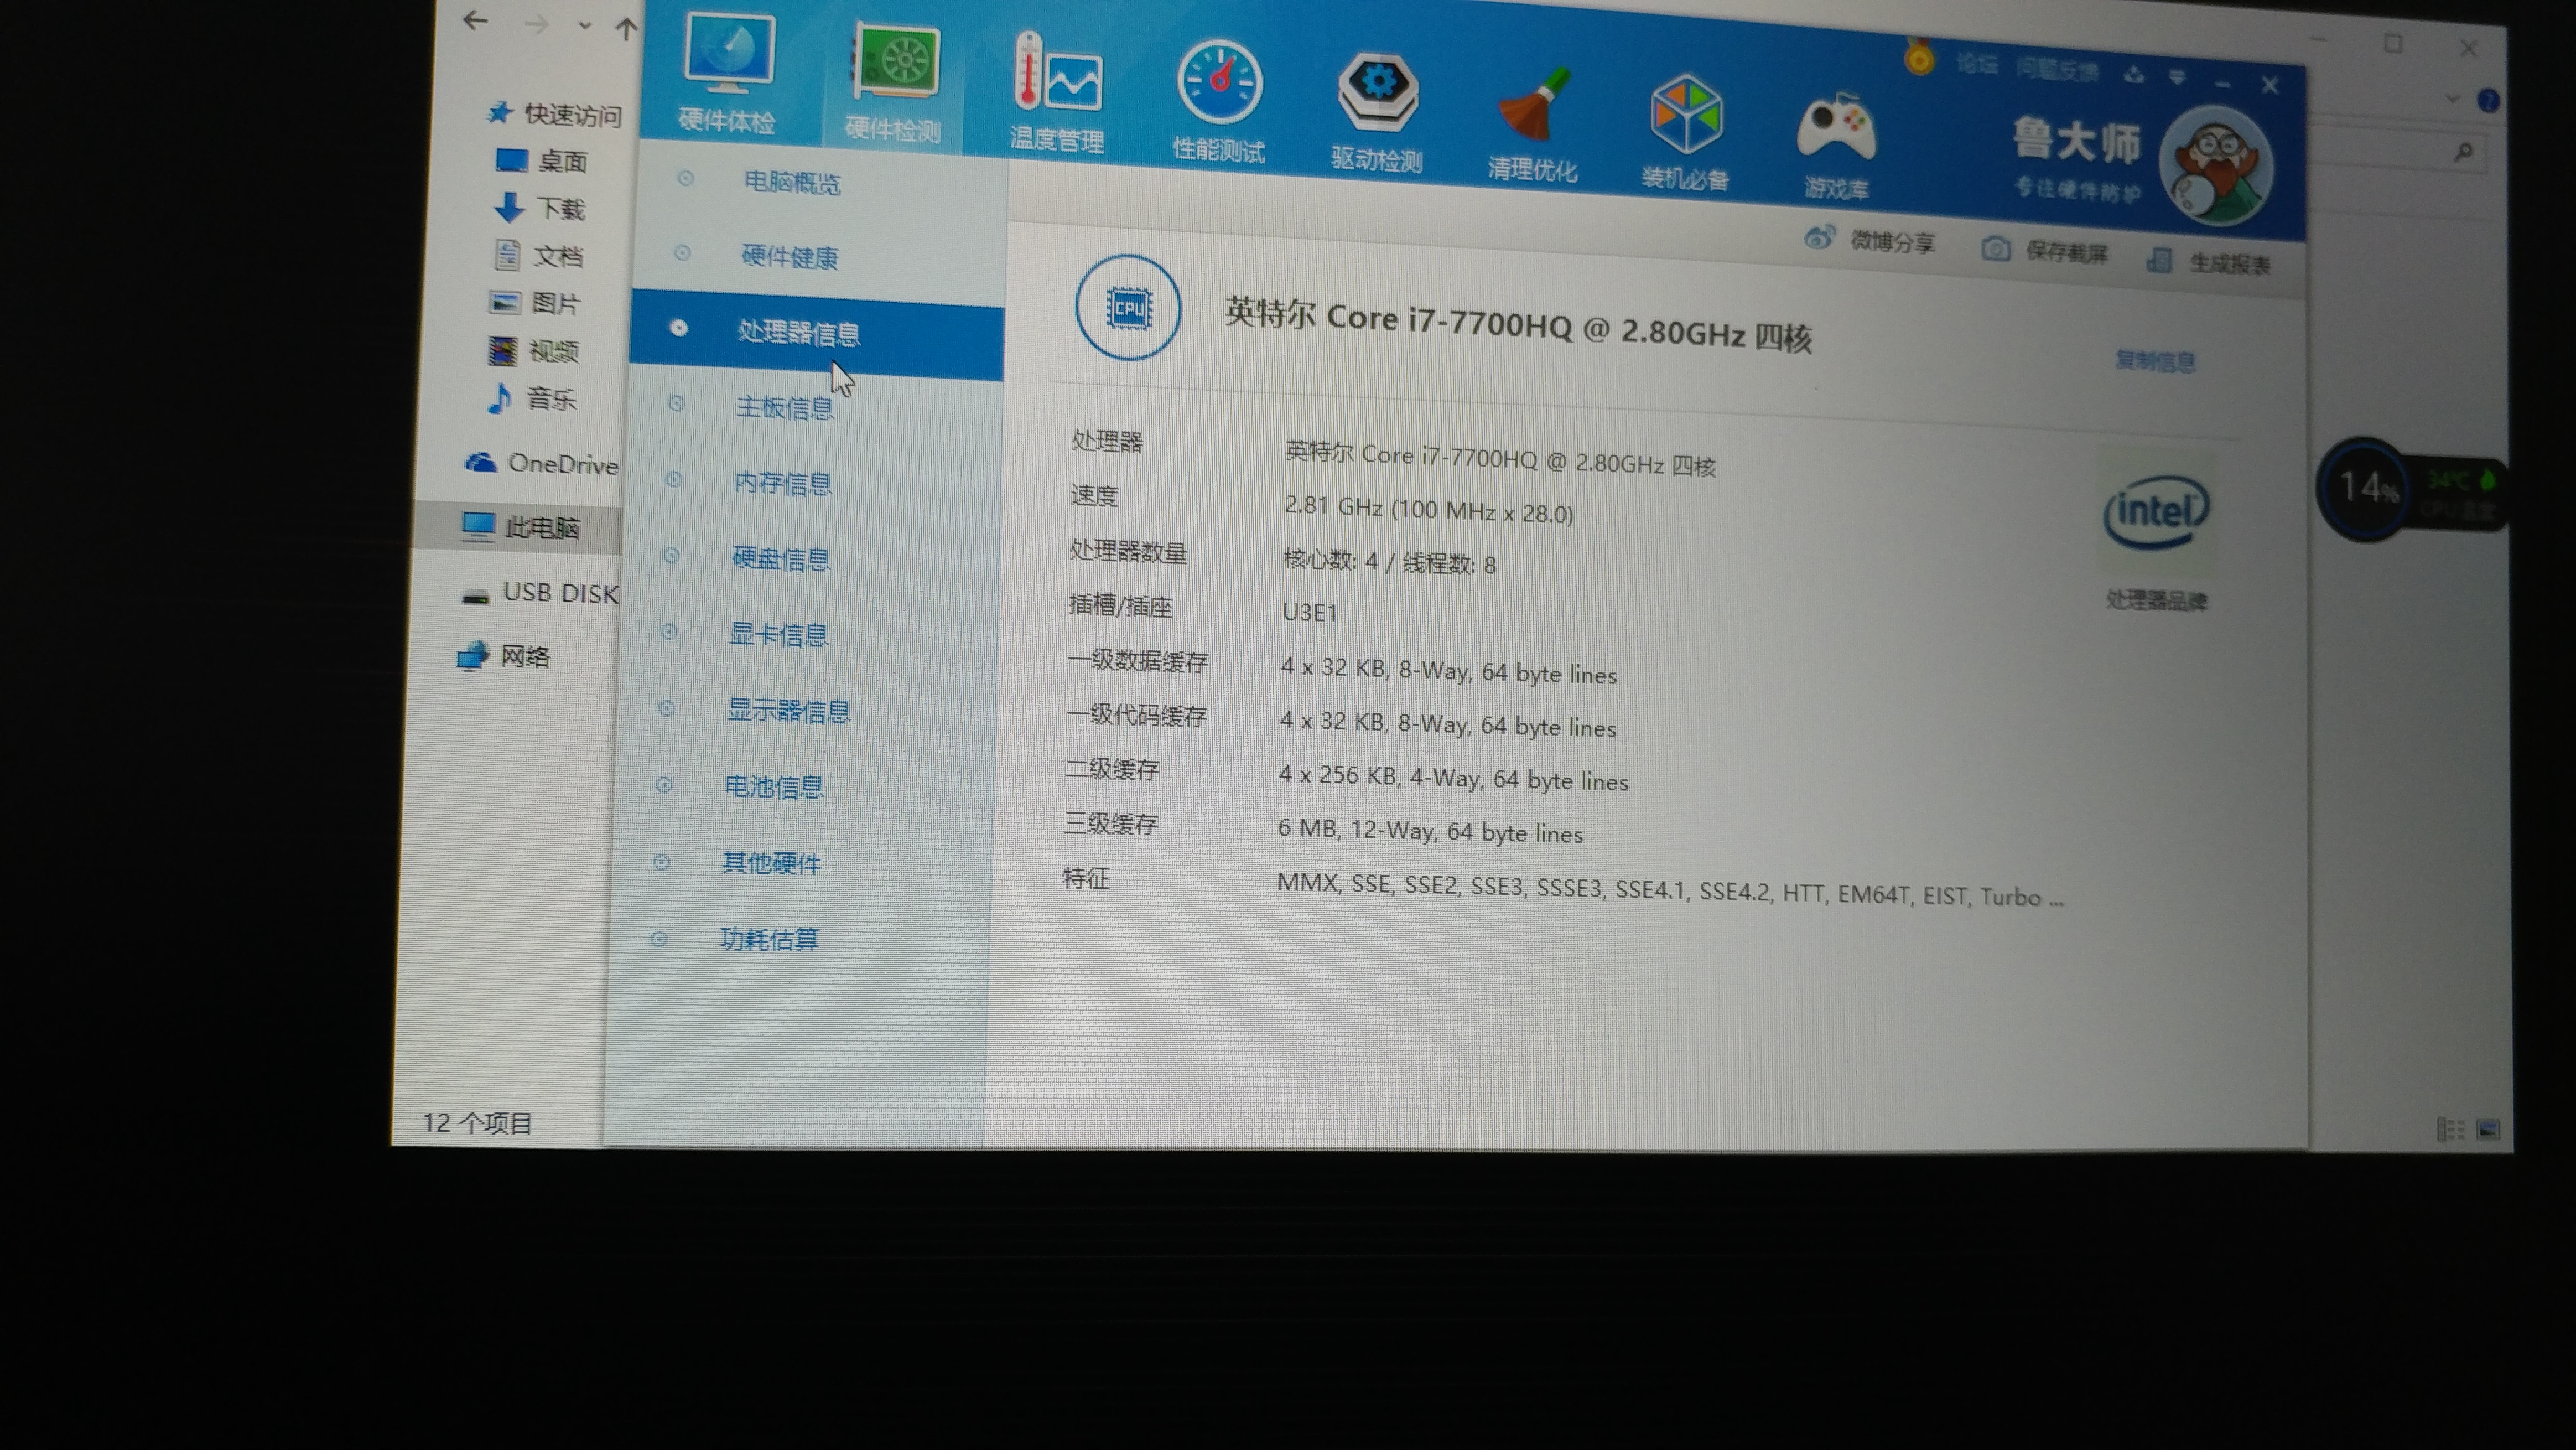Open the 论坛 forum link
2576x1450 pixels.
pyautogui.click(x=1976, y=65)
